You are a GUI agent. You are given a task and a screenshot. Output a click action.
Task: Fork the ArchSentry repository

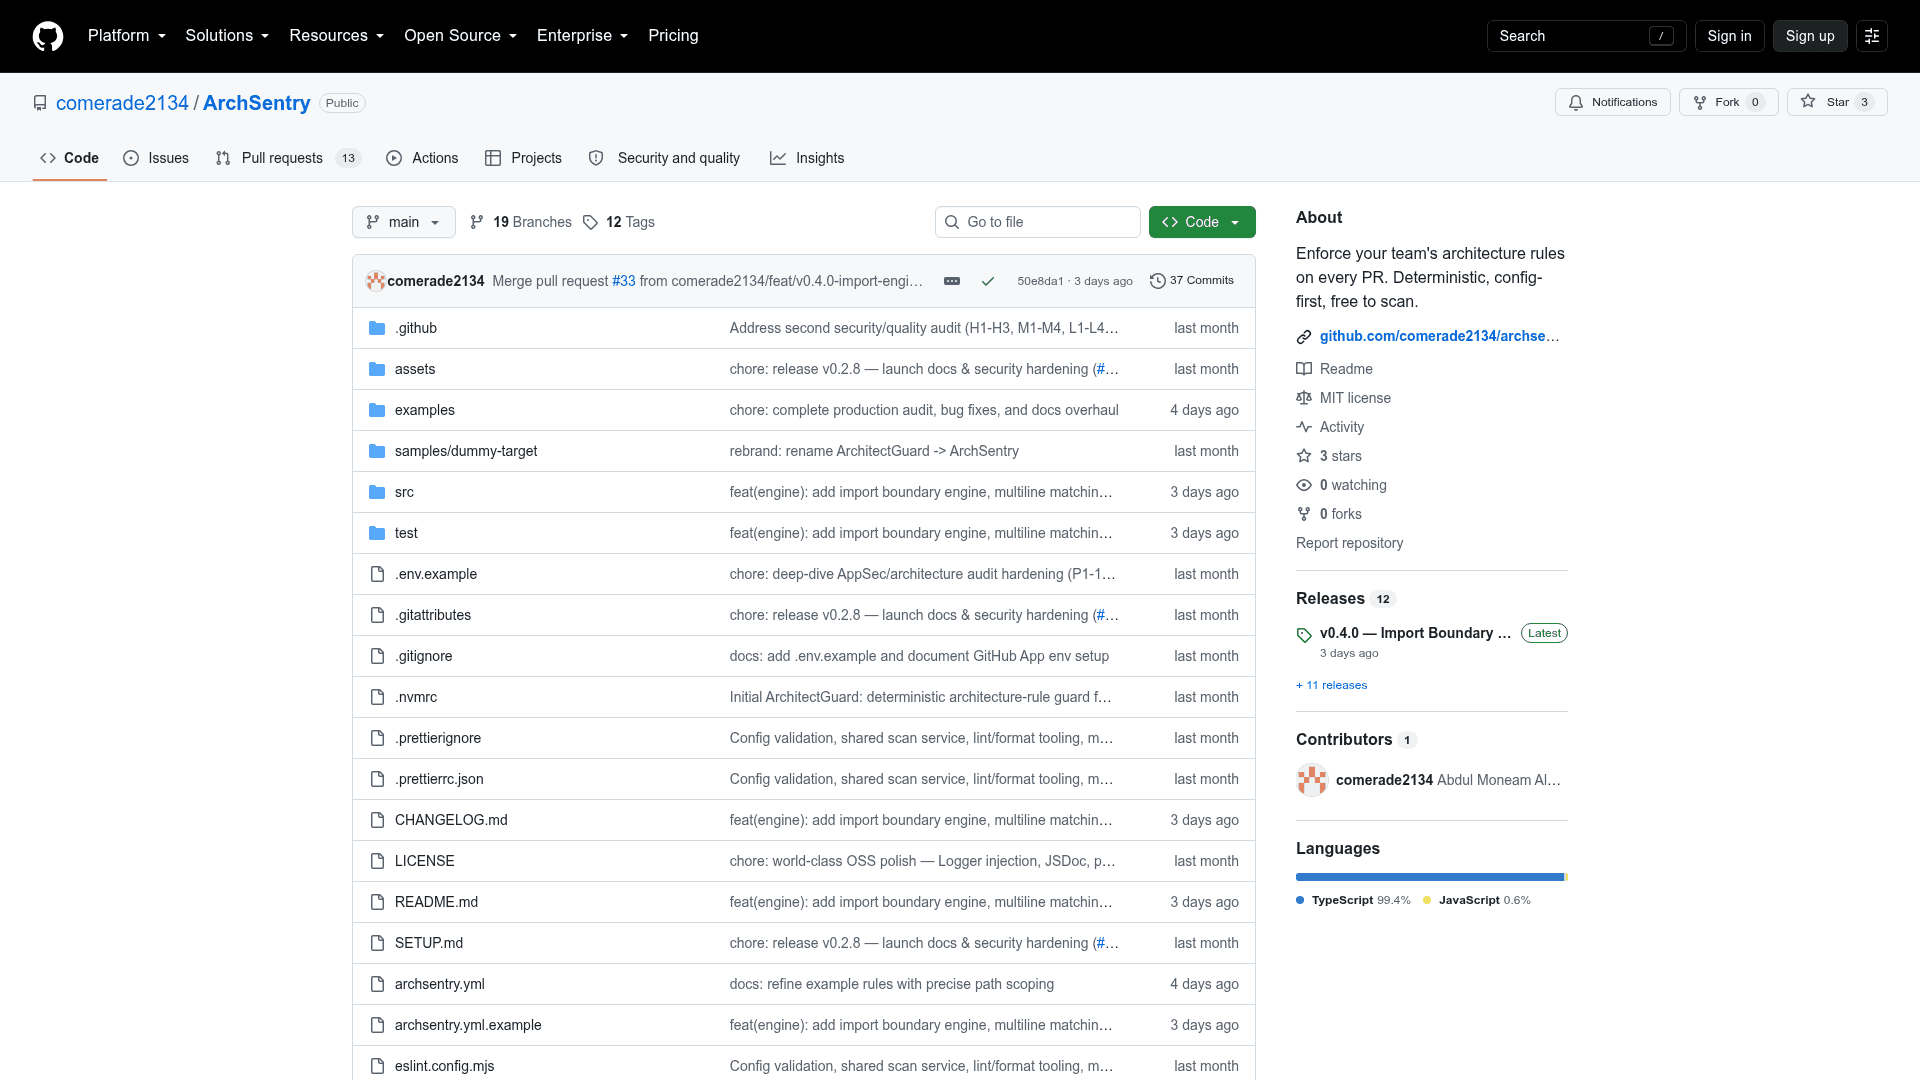pyautogui.click(x=1728, y=102)
